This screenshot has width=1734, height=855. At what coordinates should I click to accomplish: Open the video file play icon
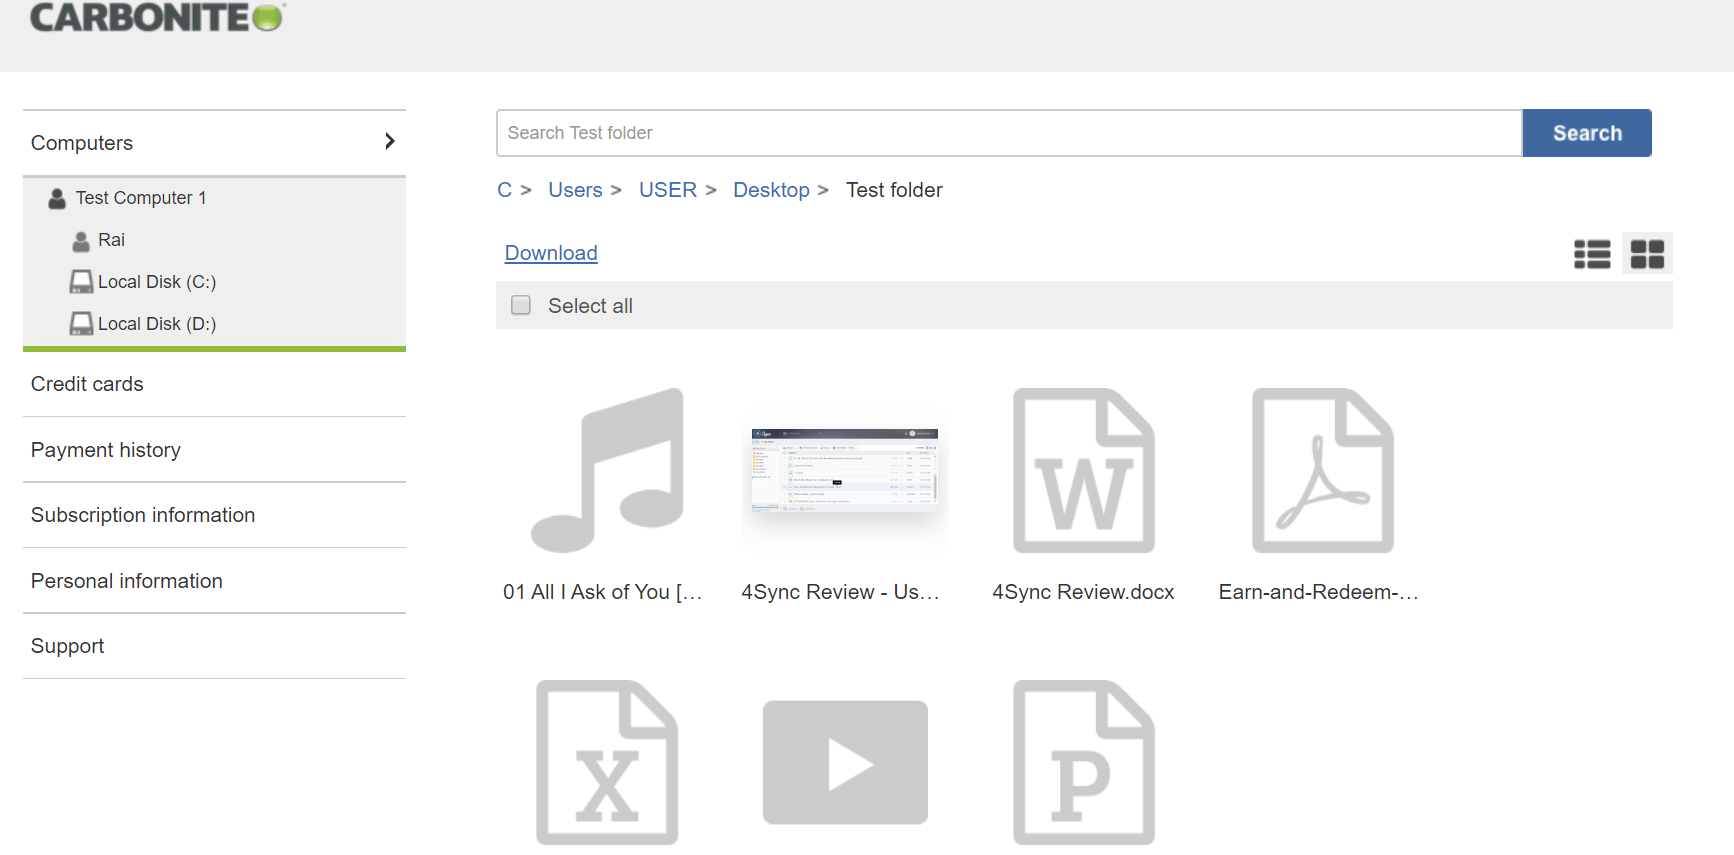point(845,762)
